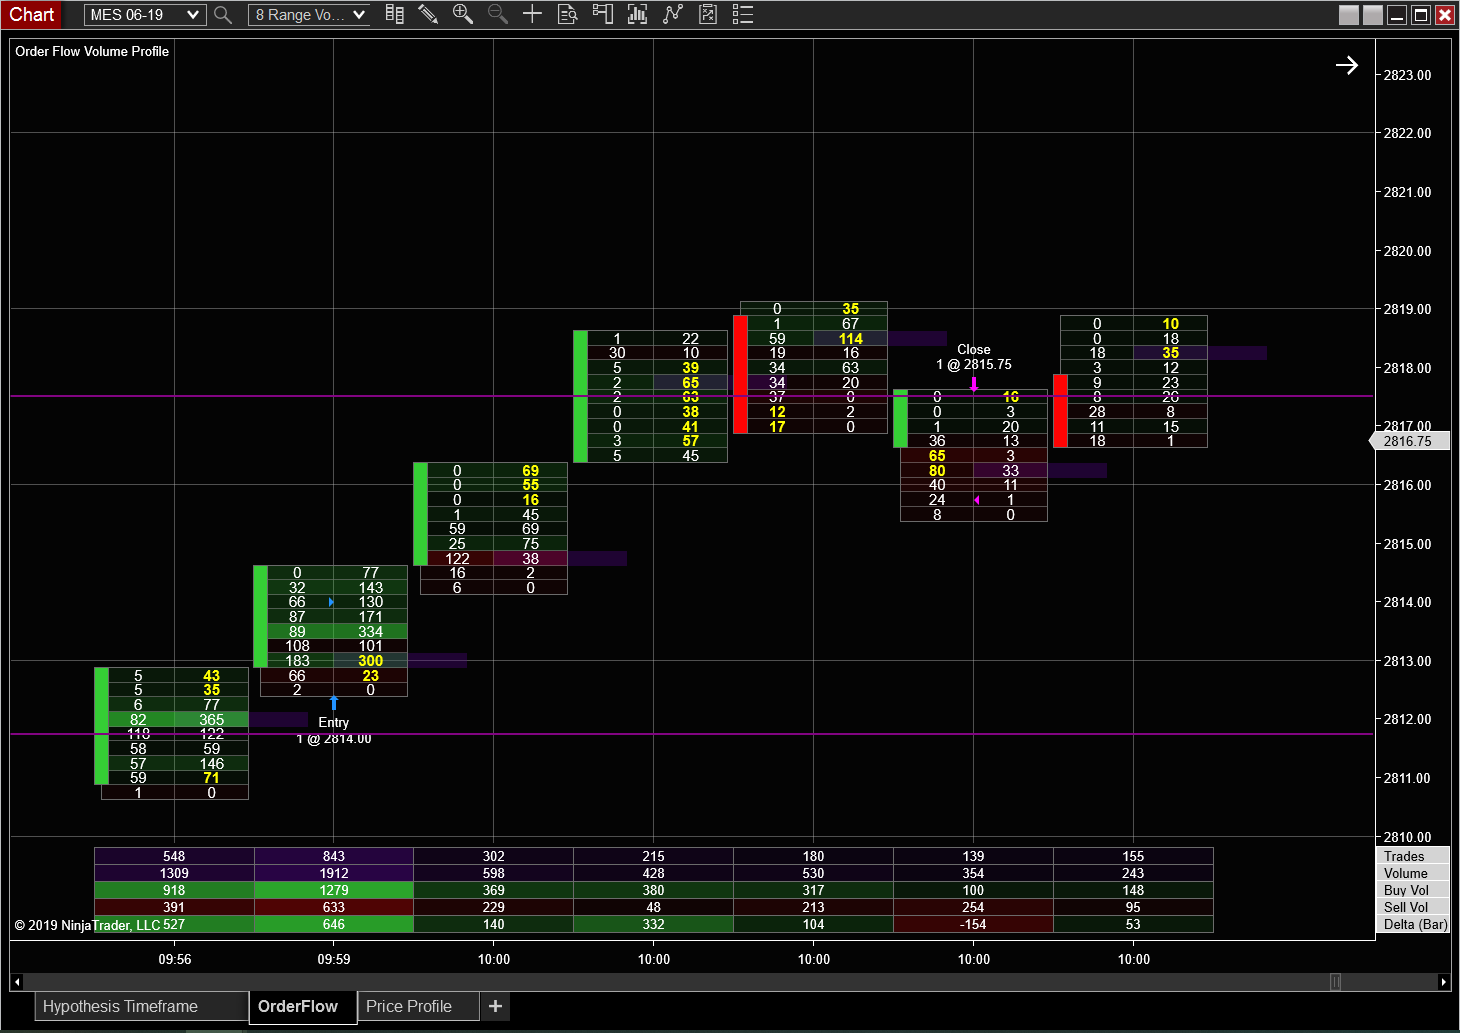The height and width of the screenshot is (1033, 1460).
Task: Click the 1912 volume cell
Action: [x=334, y=873]
